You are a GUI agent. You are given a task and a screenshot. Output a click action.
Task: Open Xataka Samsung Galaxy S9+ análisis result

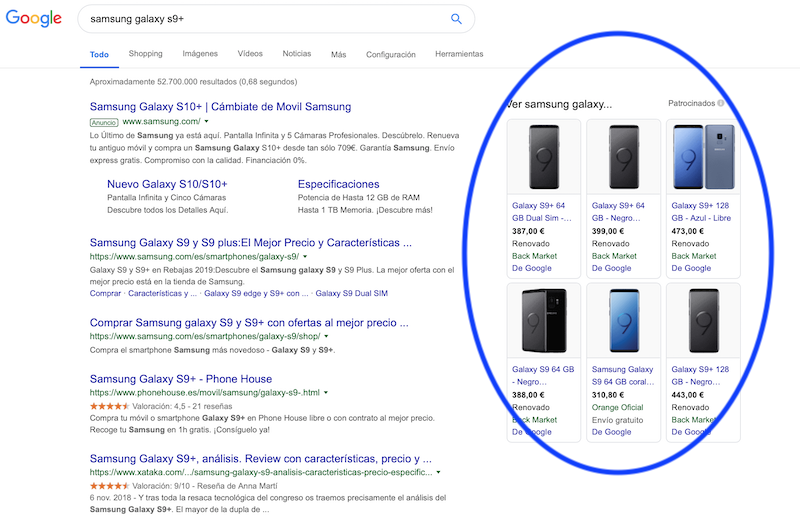point(261,459)
